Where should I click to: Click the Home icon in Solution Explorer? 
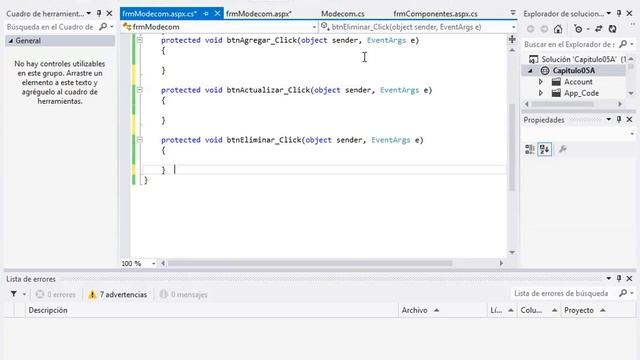(x=558, y=29)
